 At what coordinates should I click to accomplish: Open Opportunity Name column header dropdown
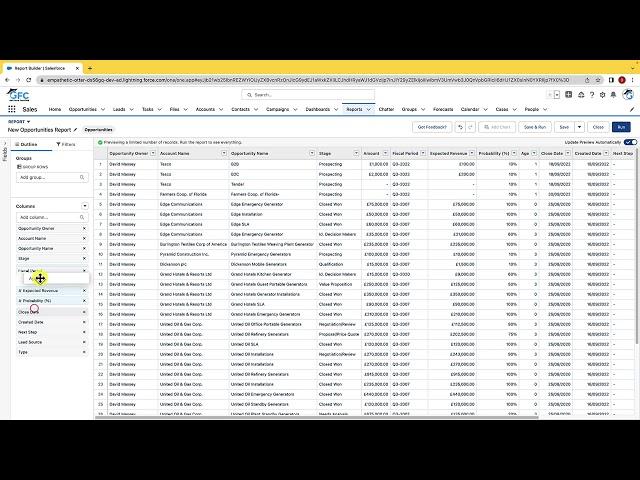[x=312, y=153]
